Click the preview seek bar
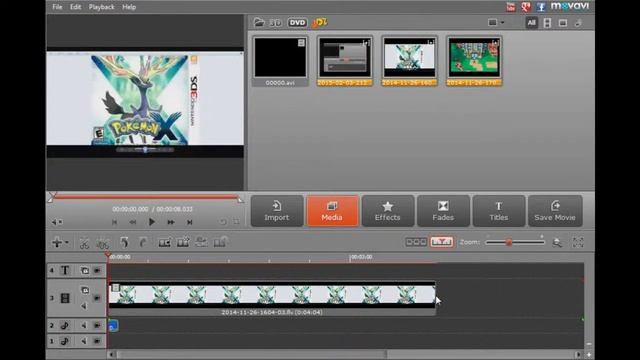Image resolution: width=640 pixels, height=360 pixels. (x=146, y=198)
